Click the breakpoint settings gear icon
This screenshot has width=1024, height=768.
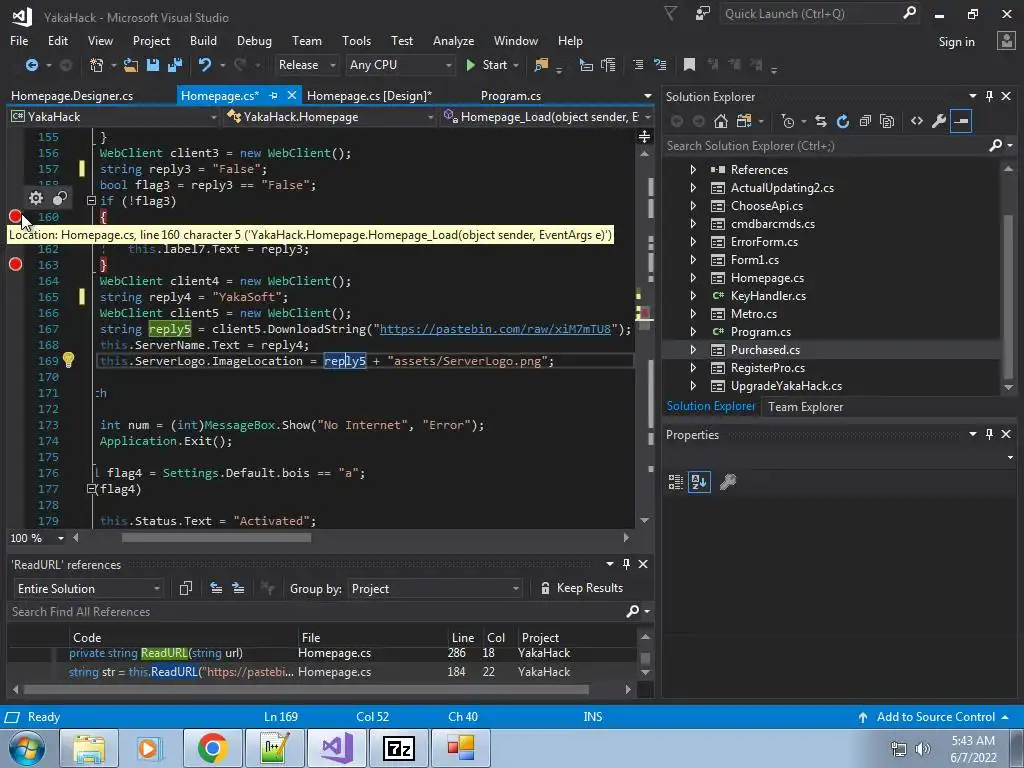pos(36,198)
